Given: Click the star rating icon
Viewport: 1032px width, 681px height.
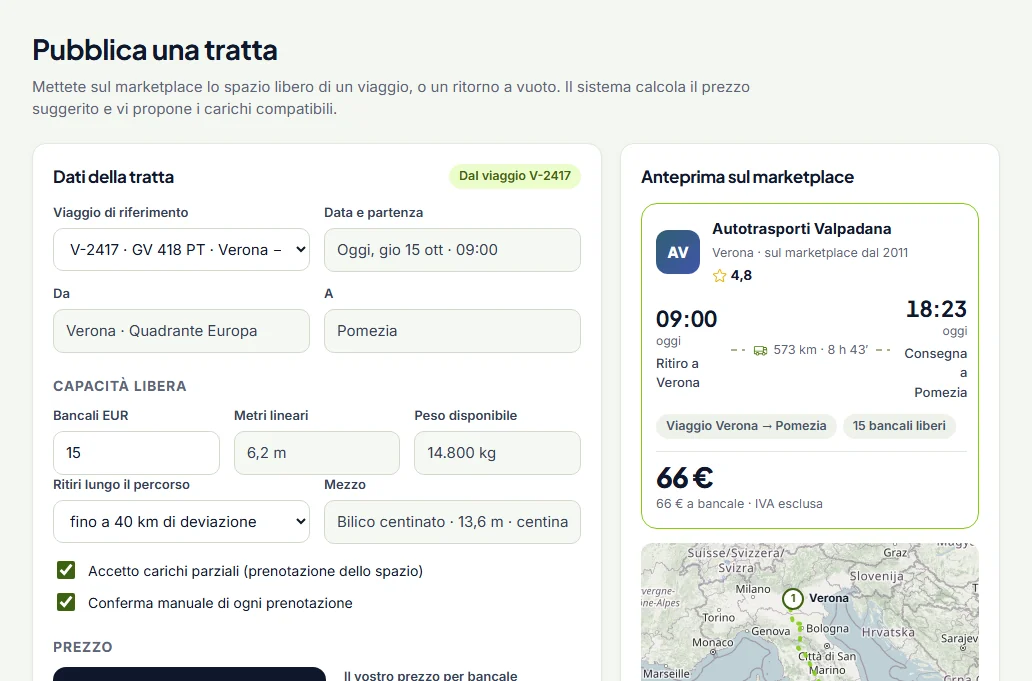Looking at the screenshot, I should click(719, 276).
